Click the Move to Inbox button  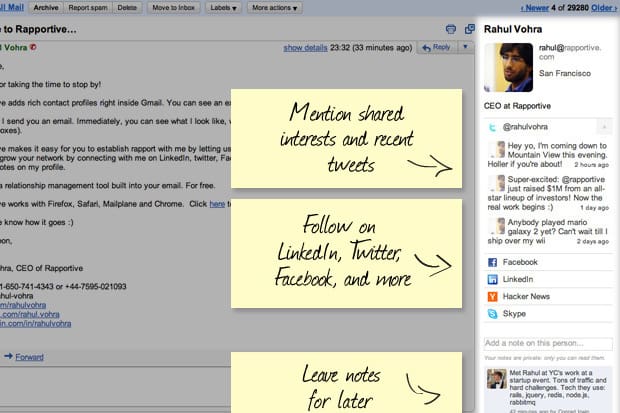tap(174, 7)
